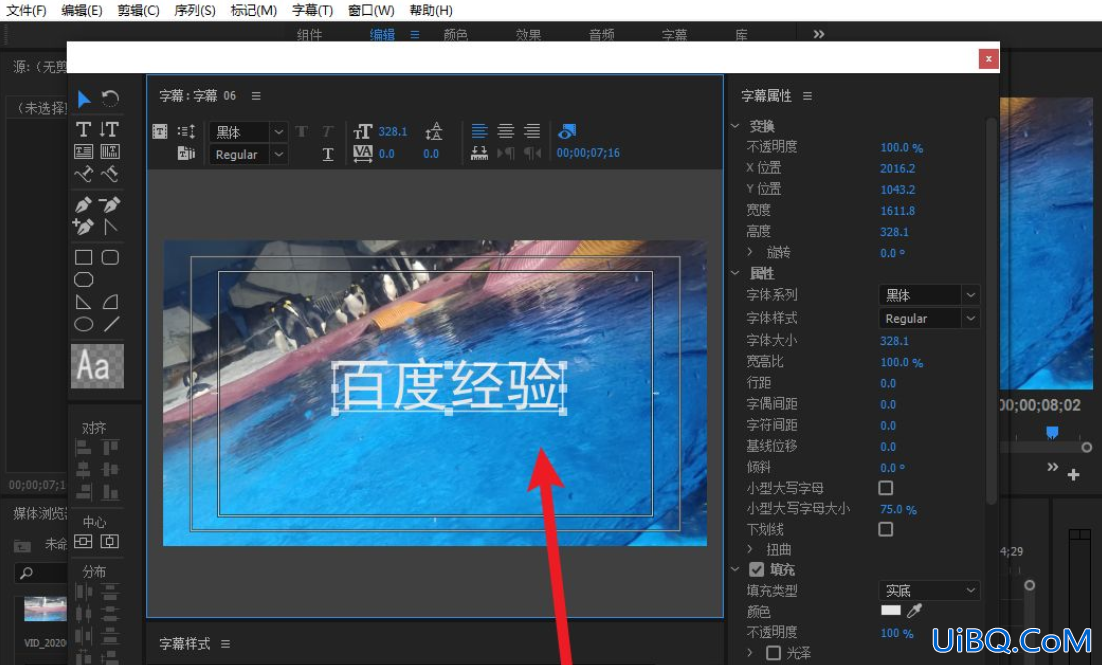Select the Area Type tool
The width and height of the screenshot is (1102, 665).
point(84,152)
